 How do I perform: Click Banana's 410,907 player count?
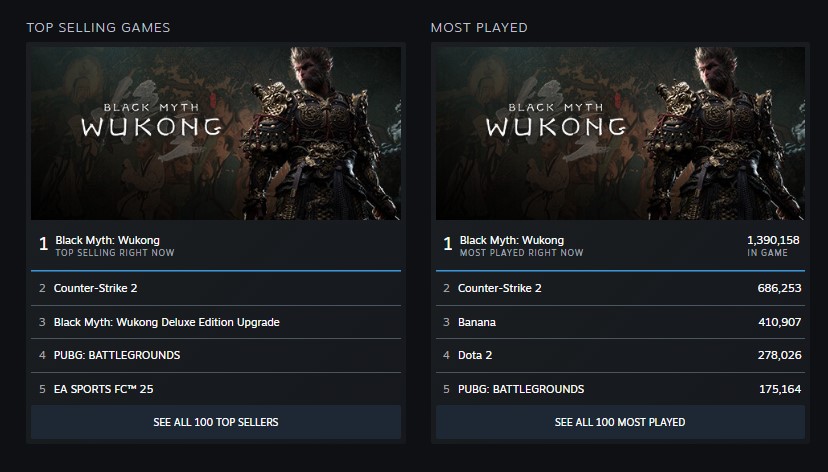point(780,322)
